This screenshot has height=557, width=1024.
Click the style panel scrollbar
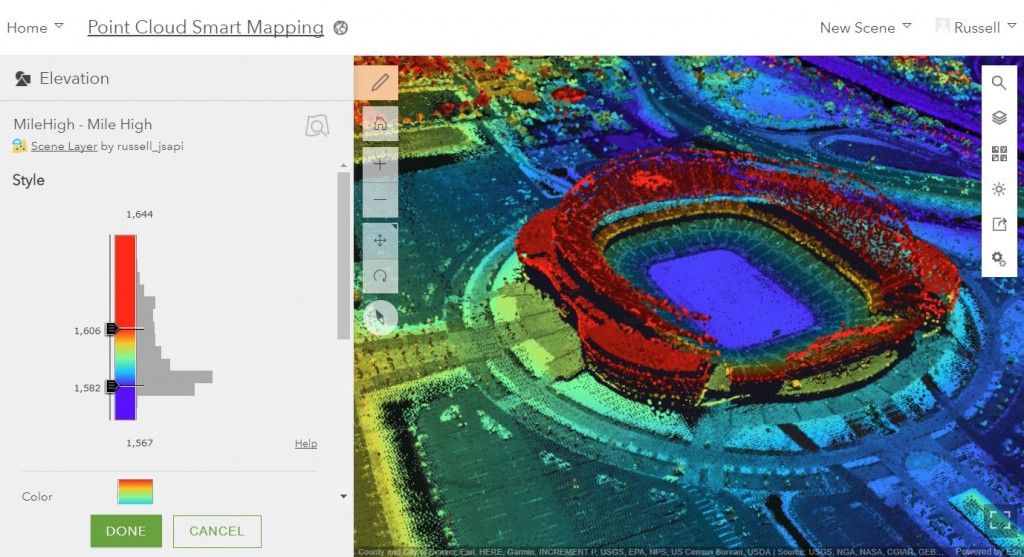click(344, 256)
